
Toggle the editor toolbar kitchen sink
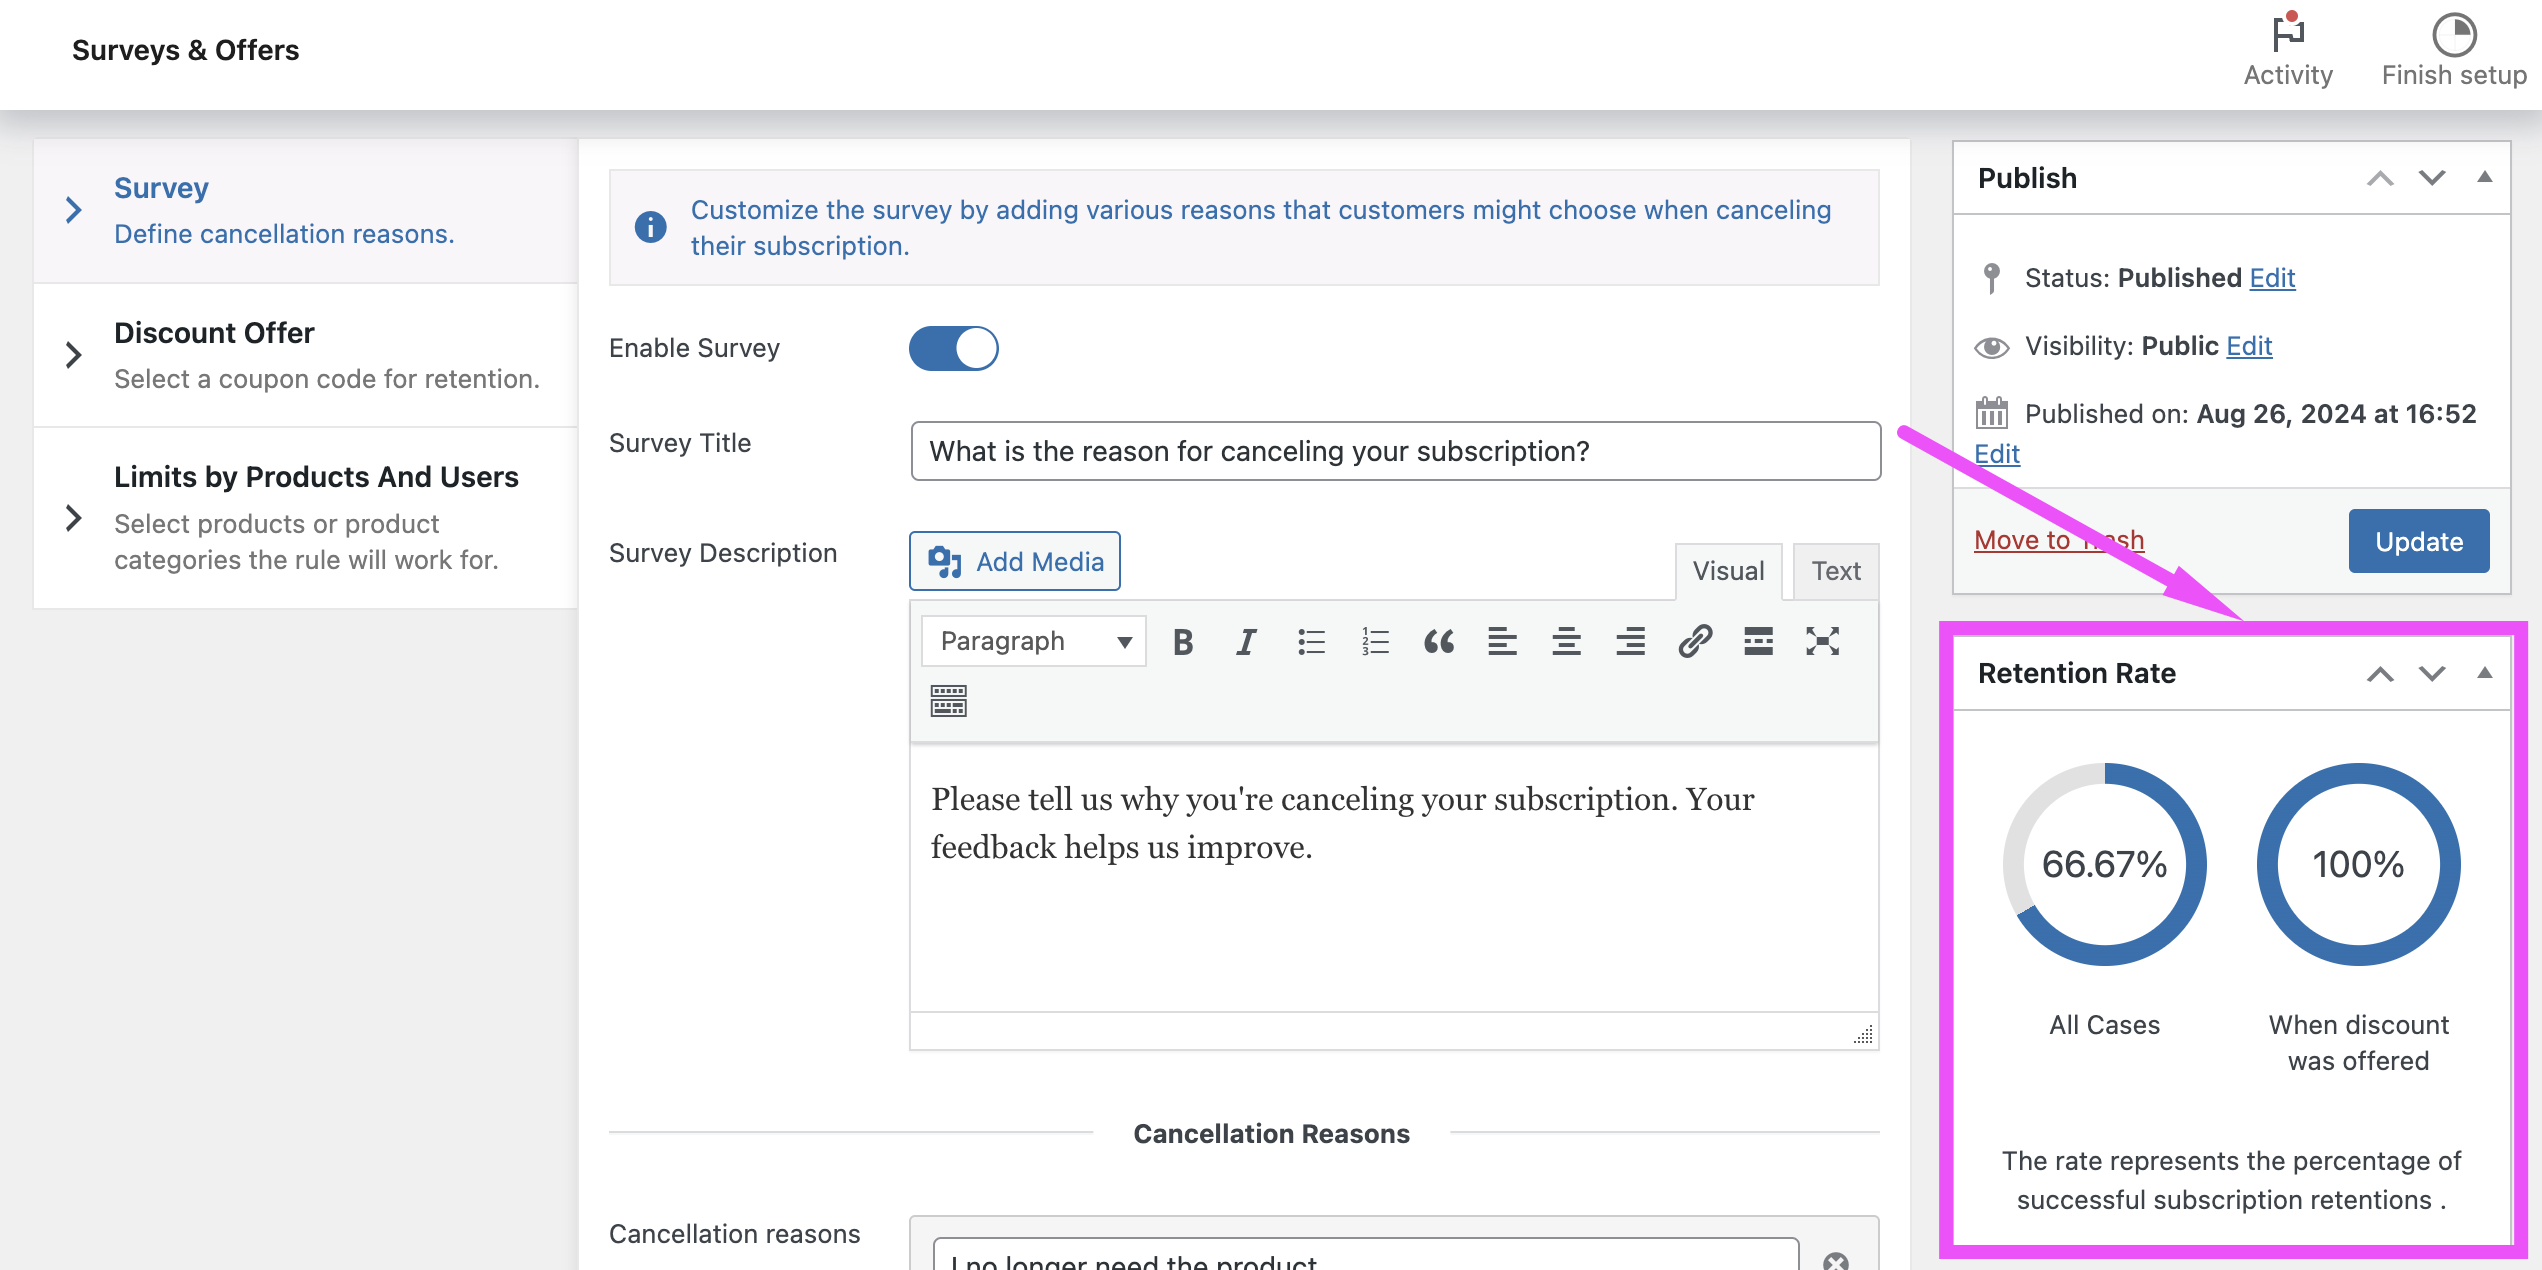coord(948,702)
